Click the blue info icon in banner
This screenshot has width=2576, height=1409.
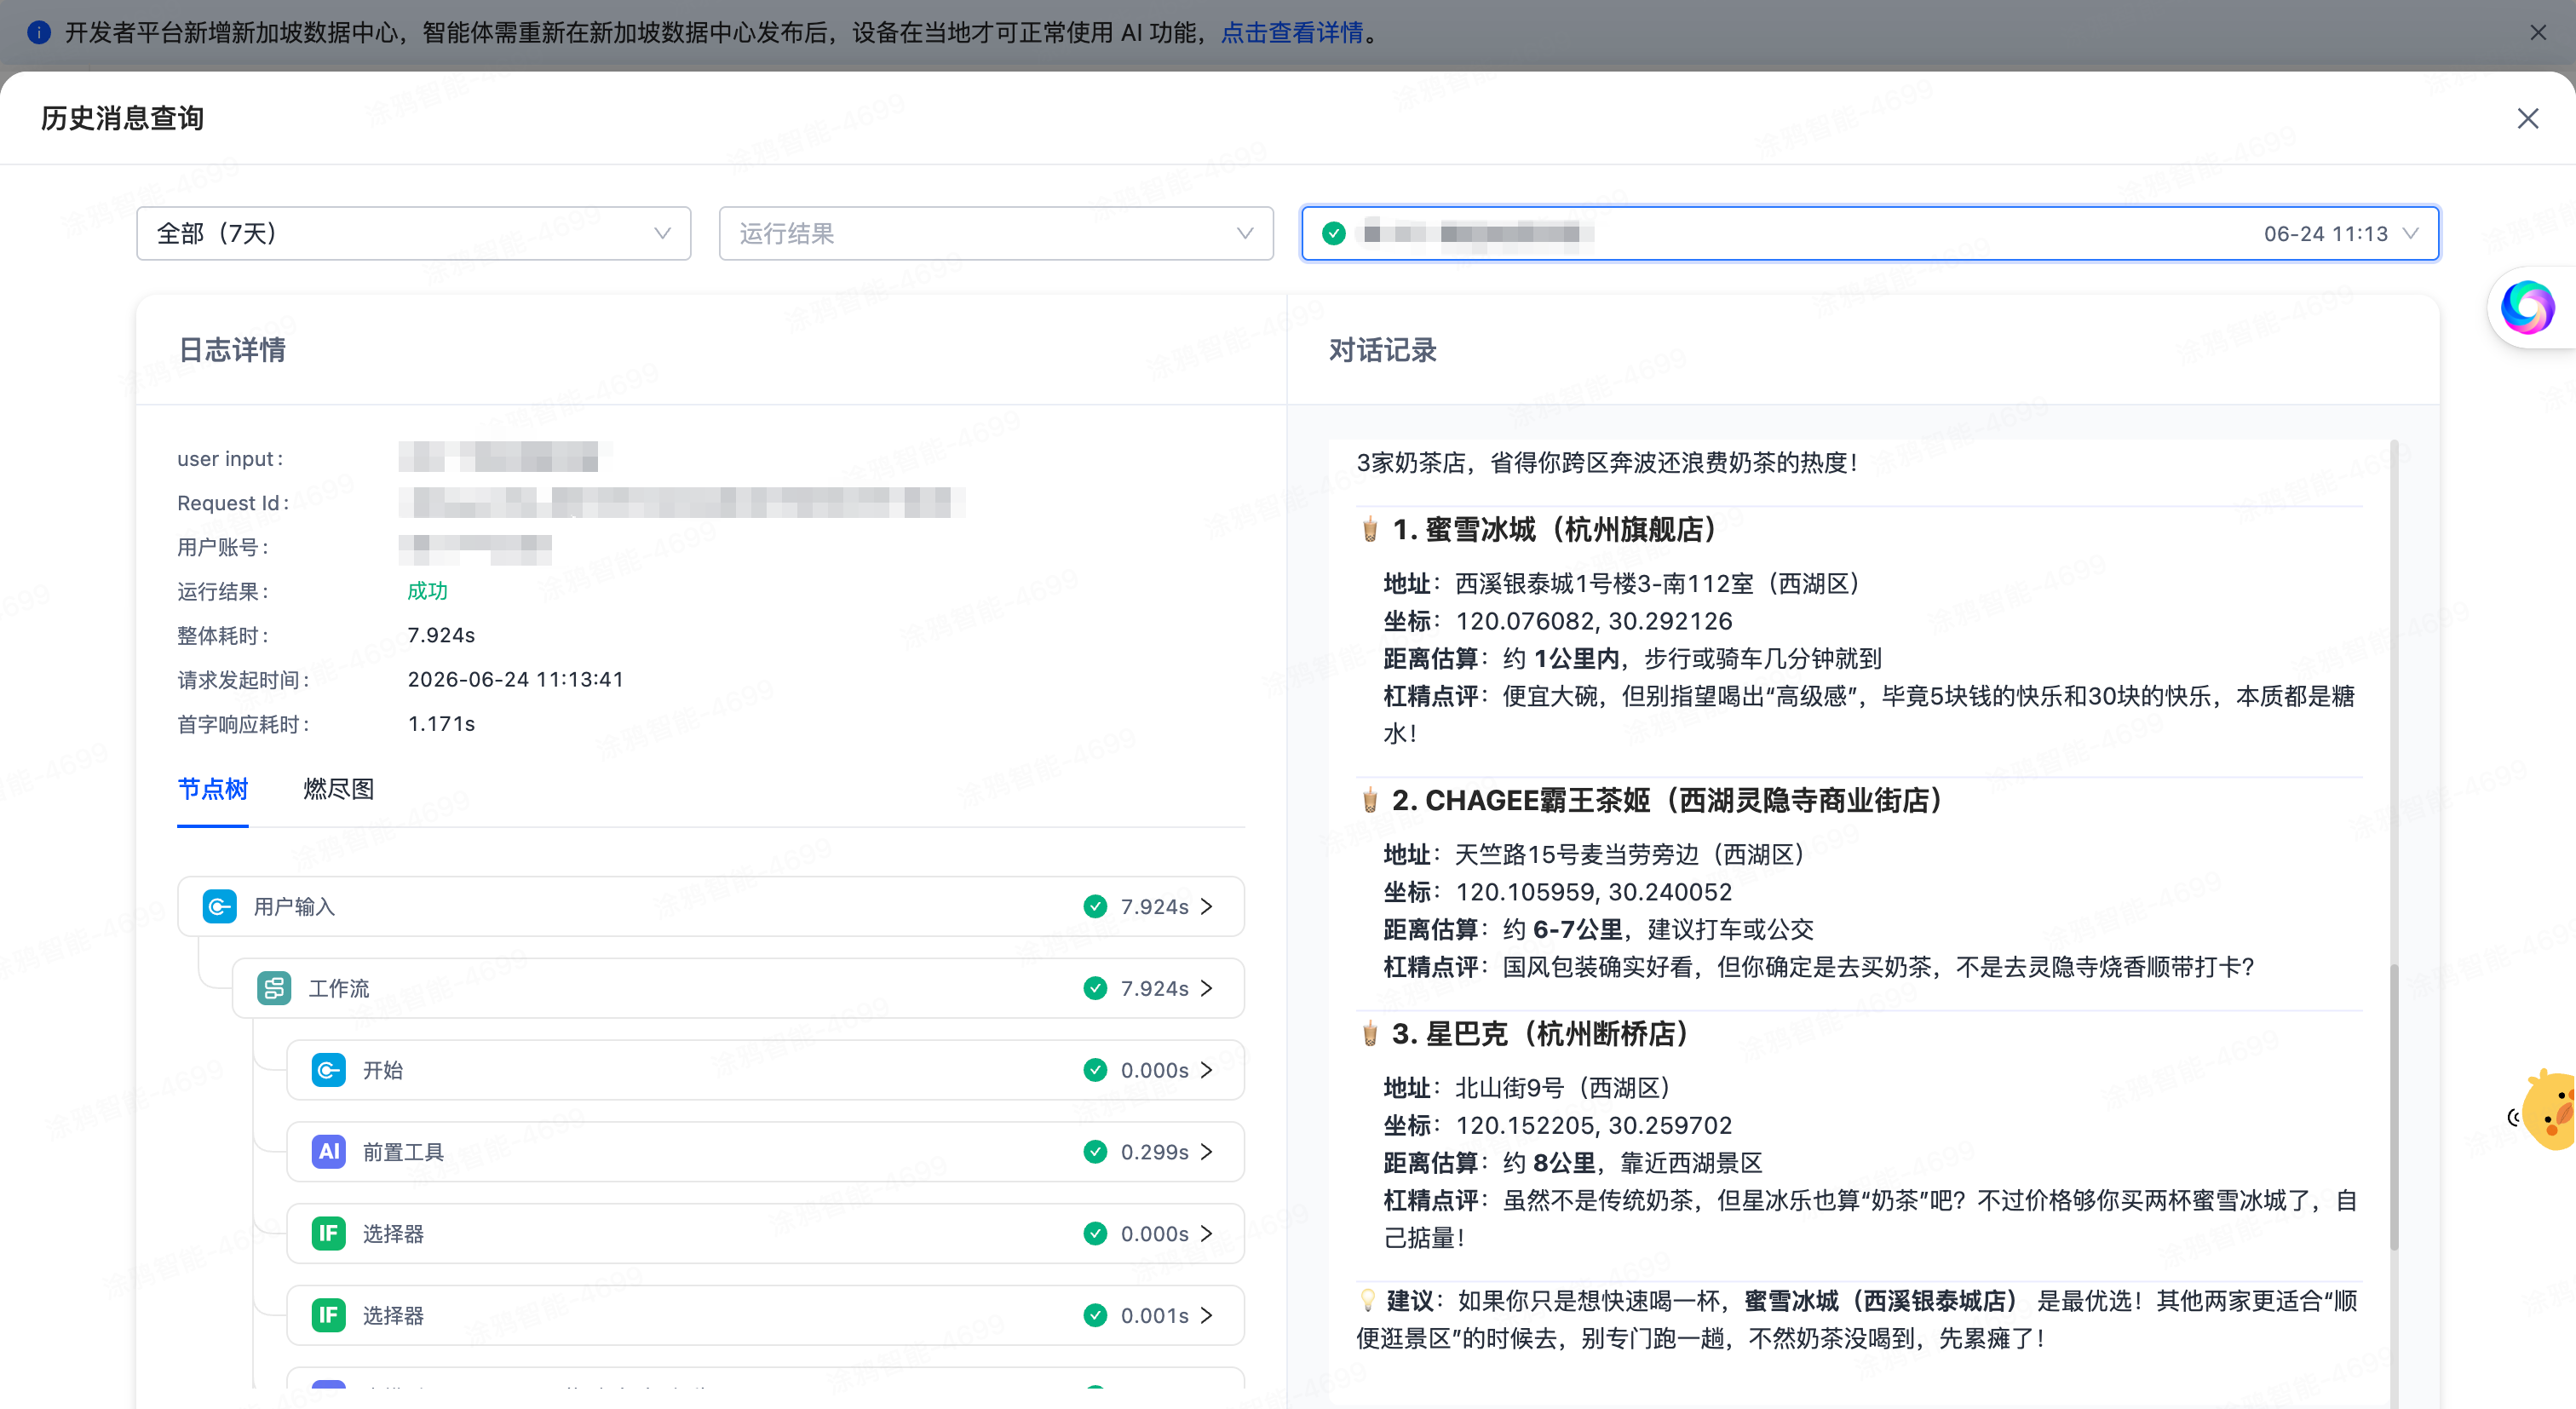tap(39, 33)
